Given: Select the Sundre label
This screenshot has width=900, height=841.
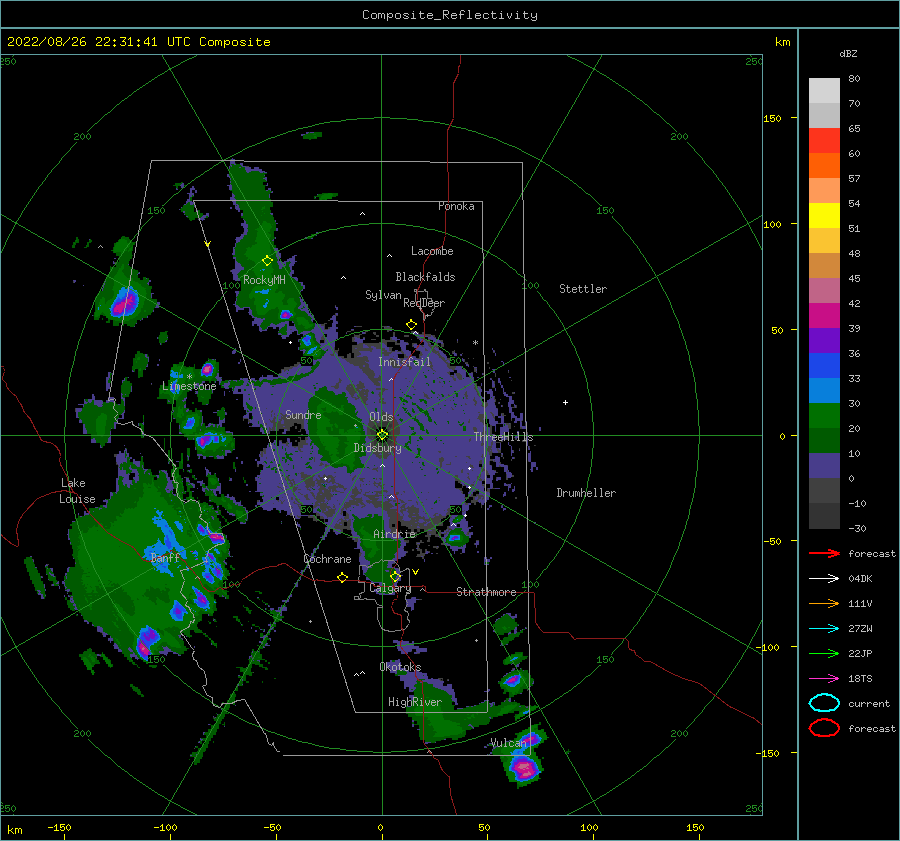Looking at the screenshot, I should click(303, 414).
